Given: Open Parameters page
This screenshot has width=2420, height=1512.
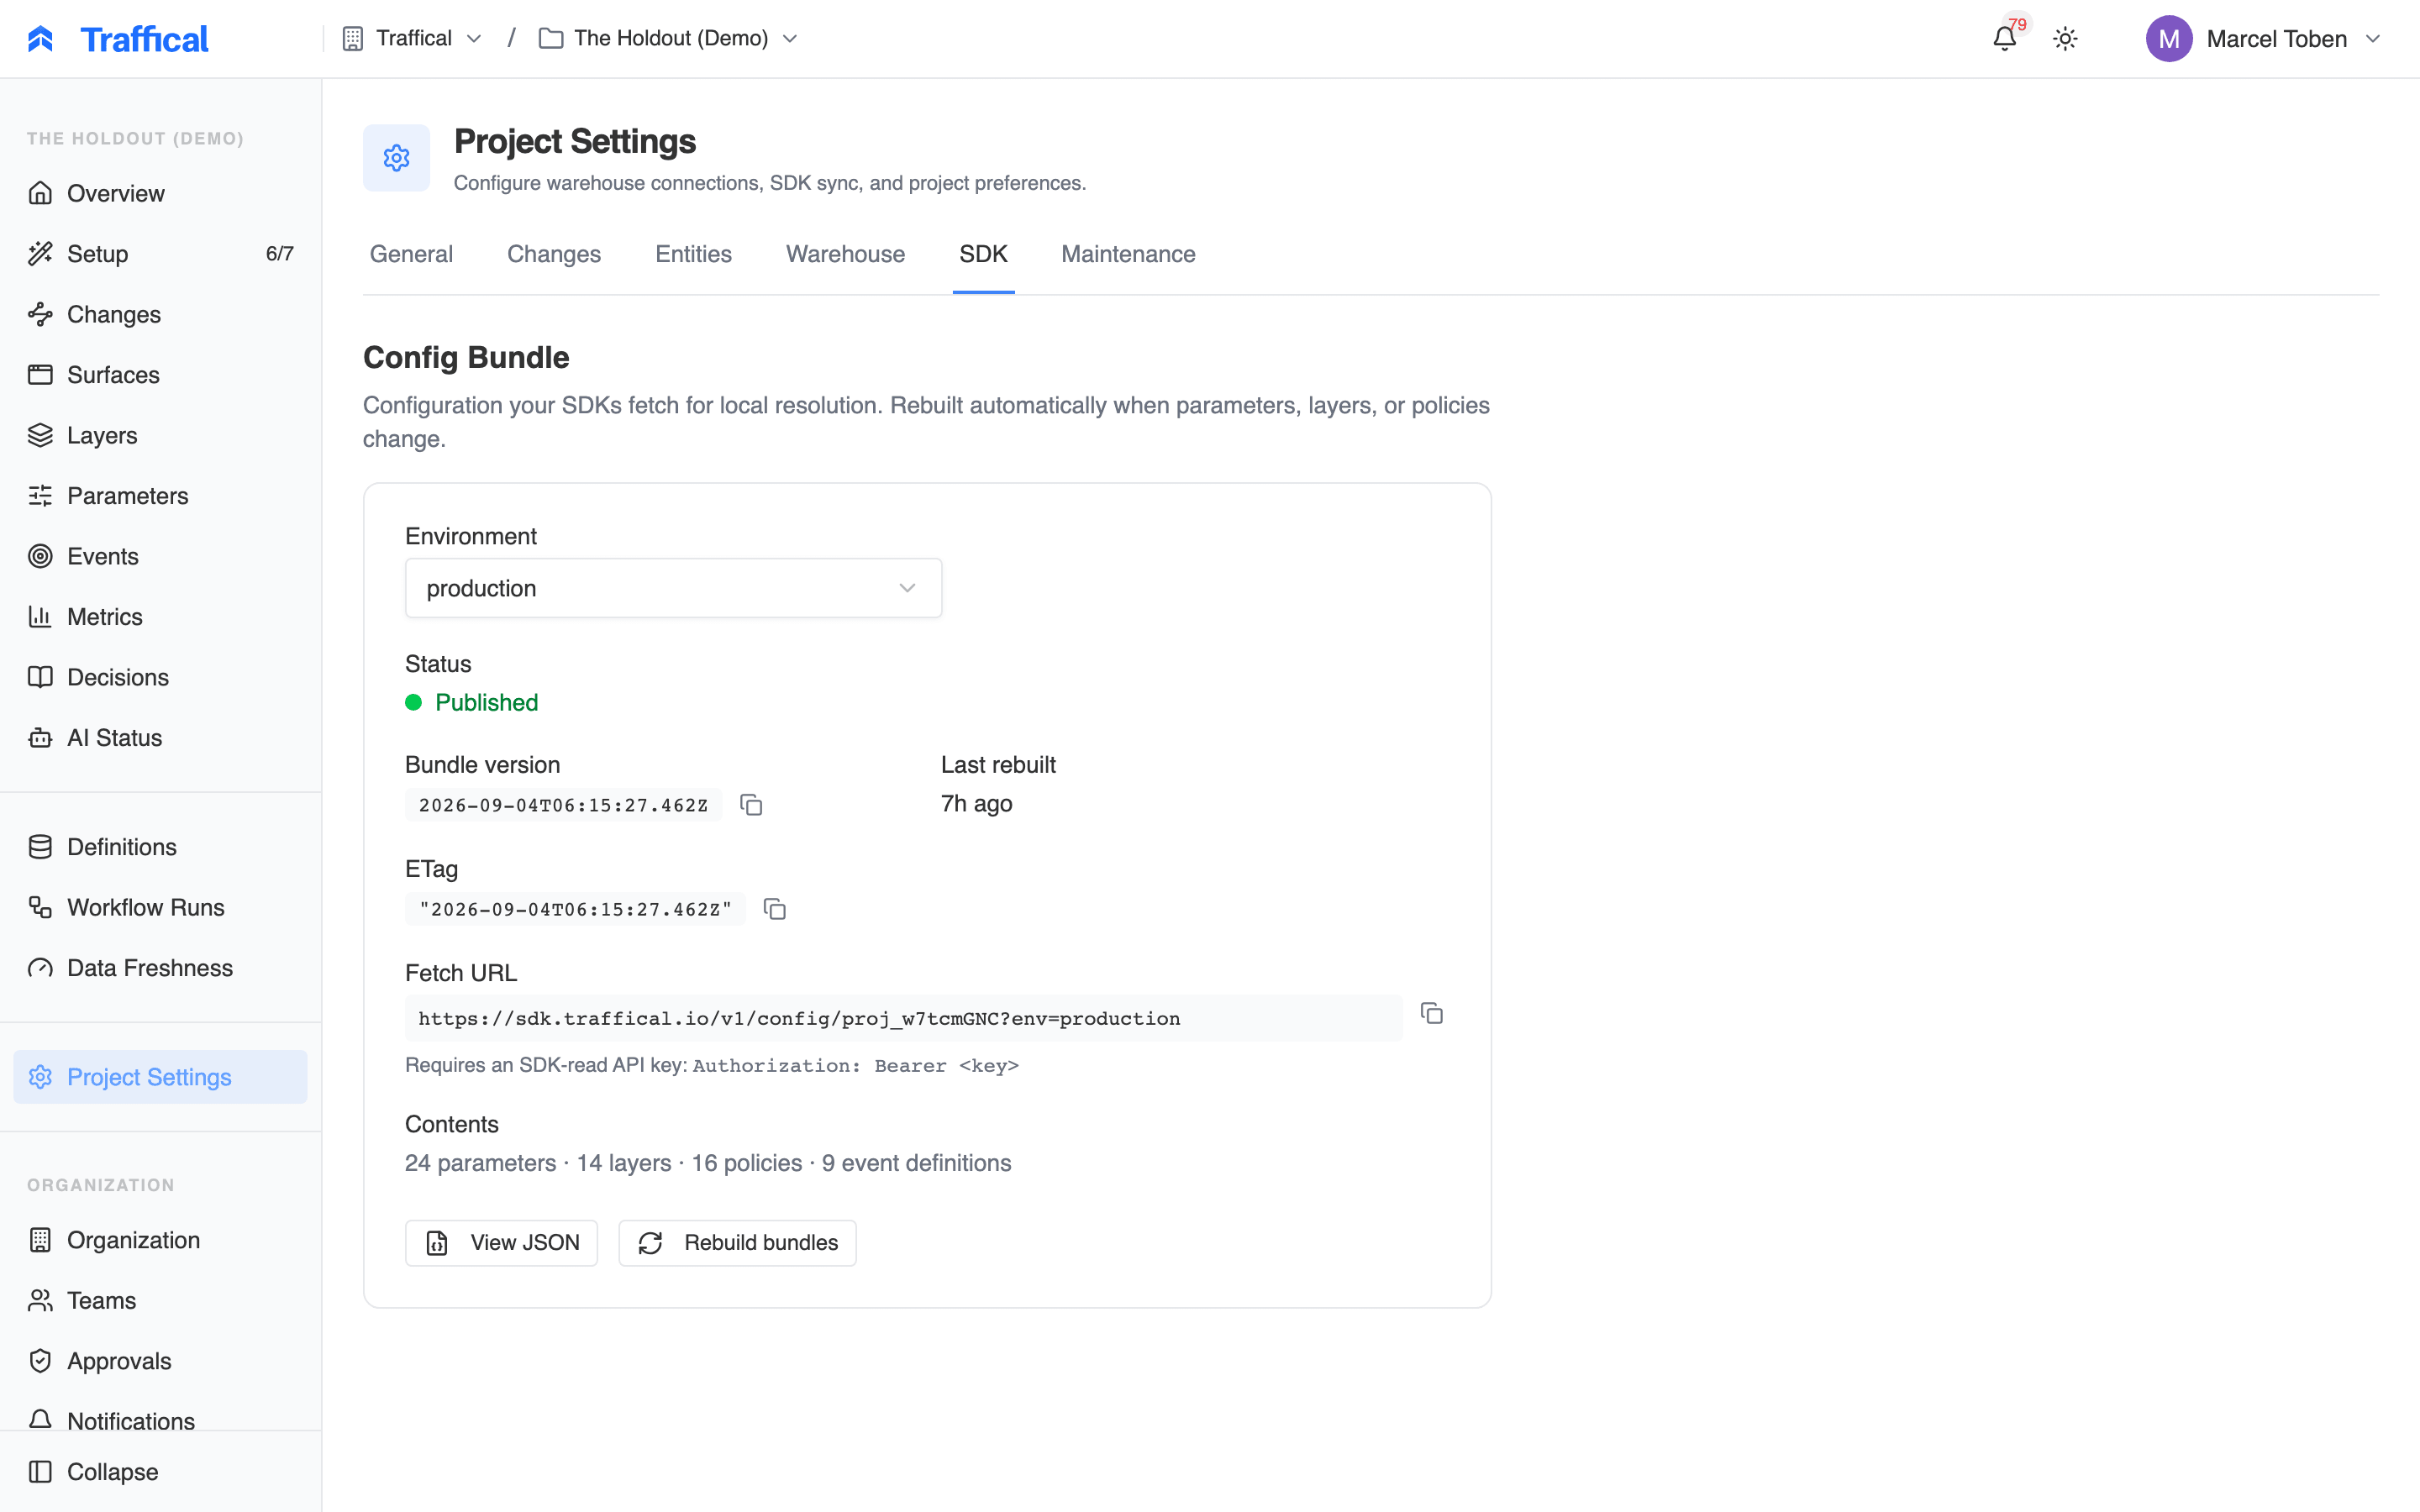Looking at the screenshot, I should point(161,496).
